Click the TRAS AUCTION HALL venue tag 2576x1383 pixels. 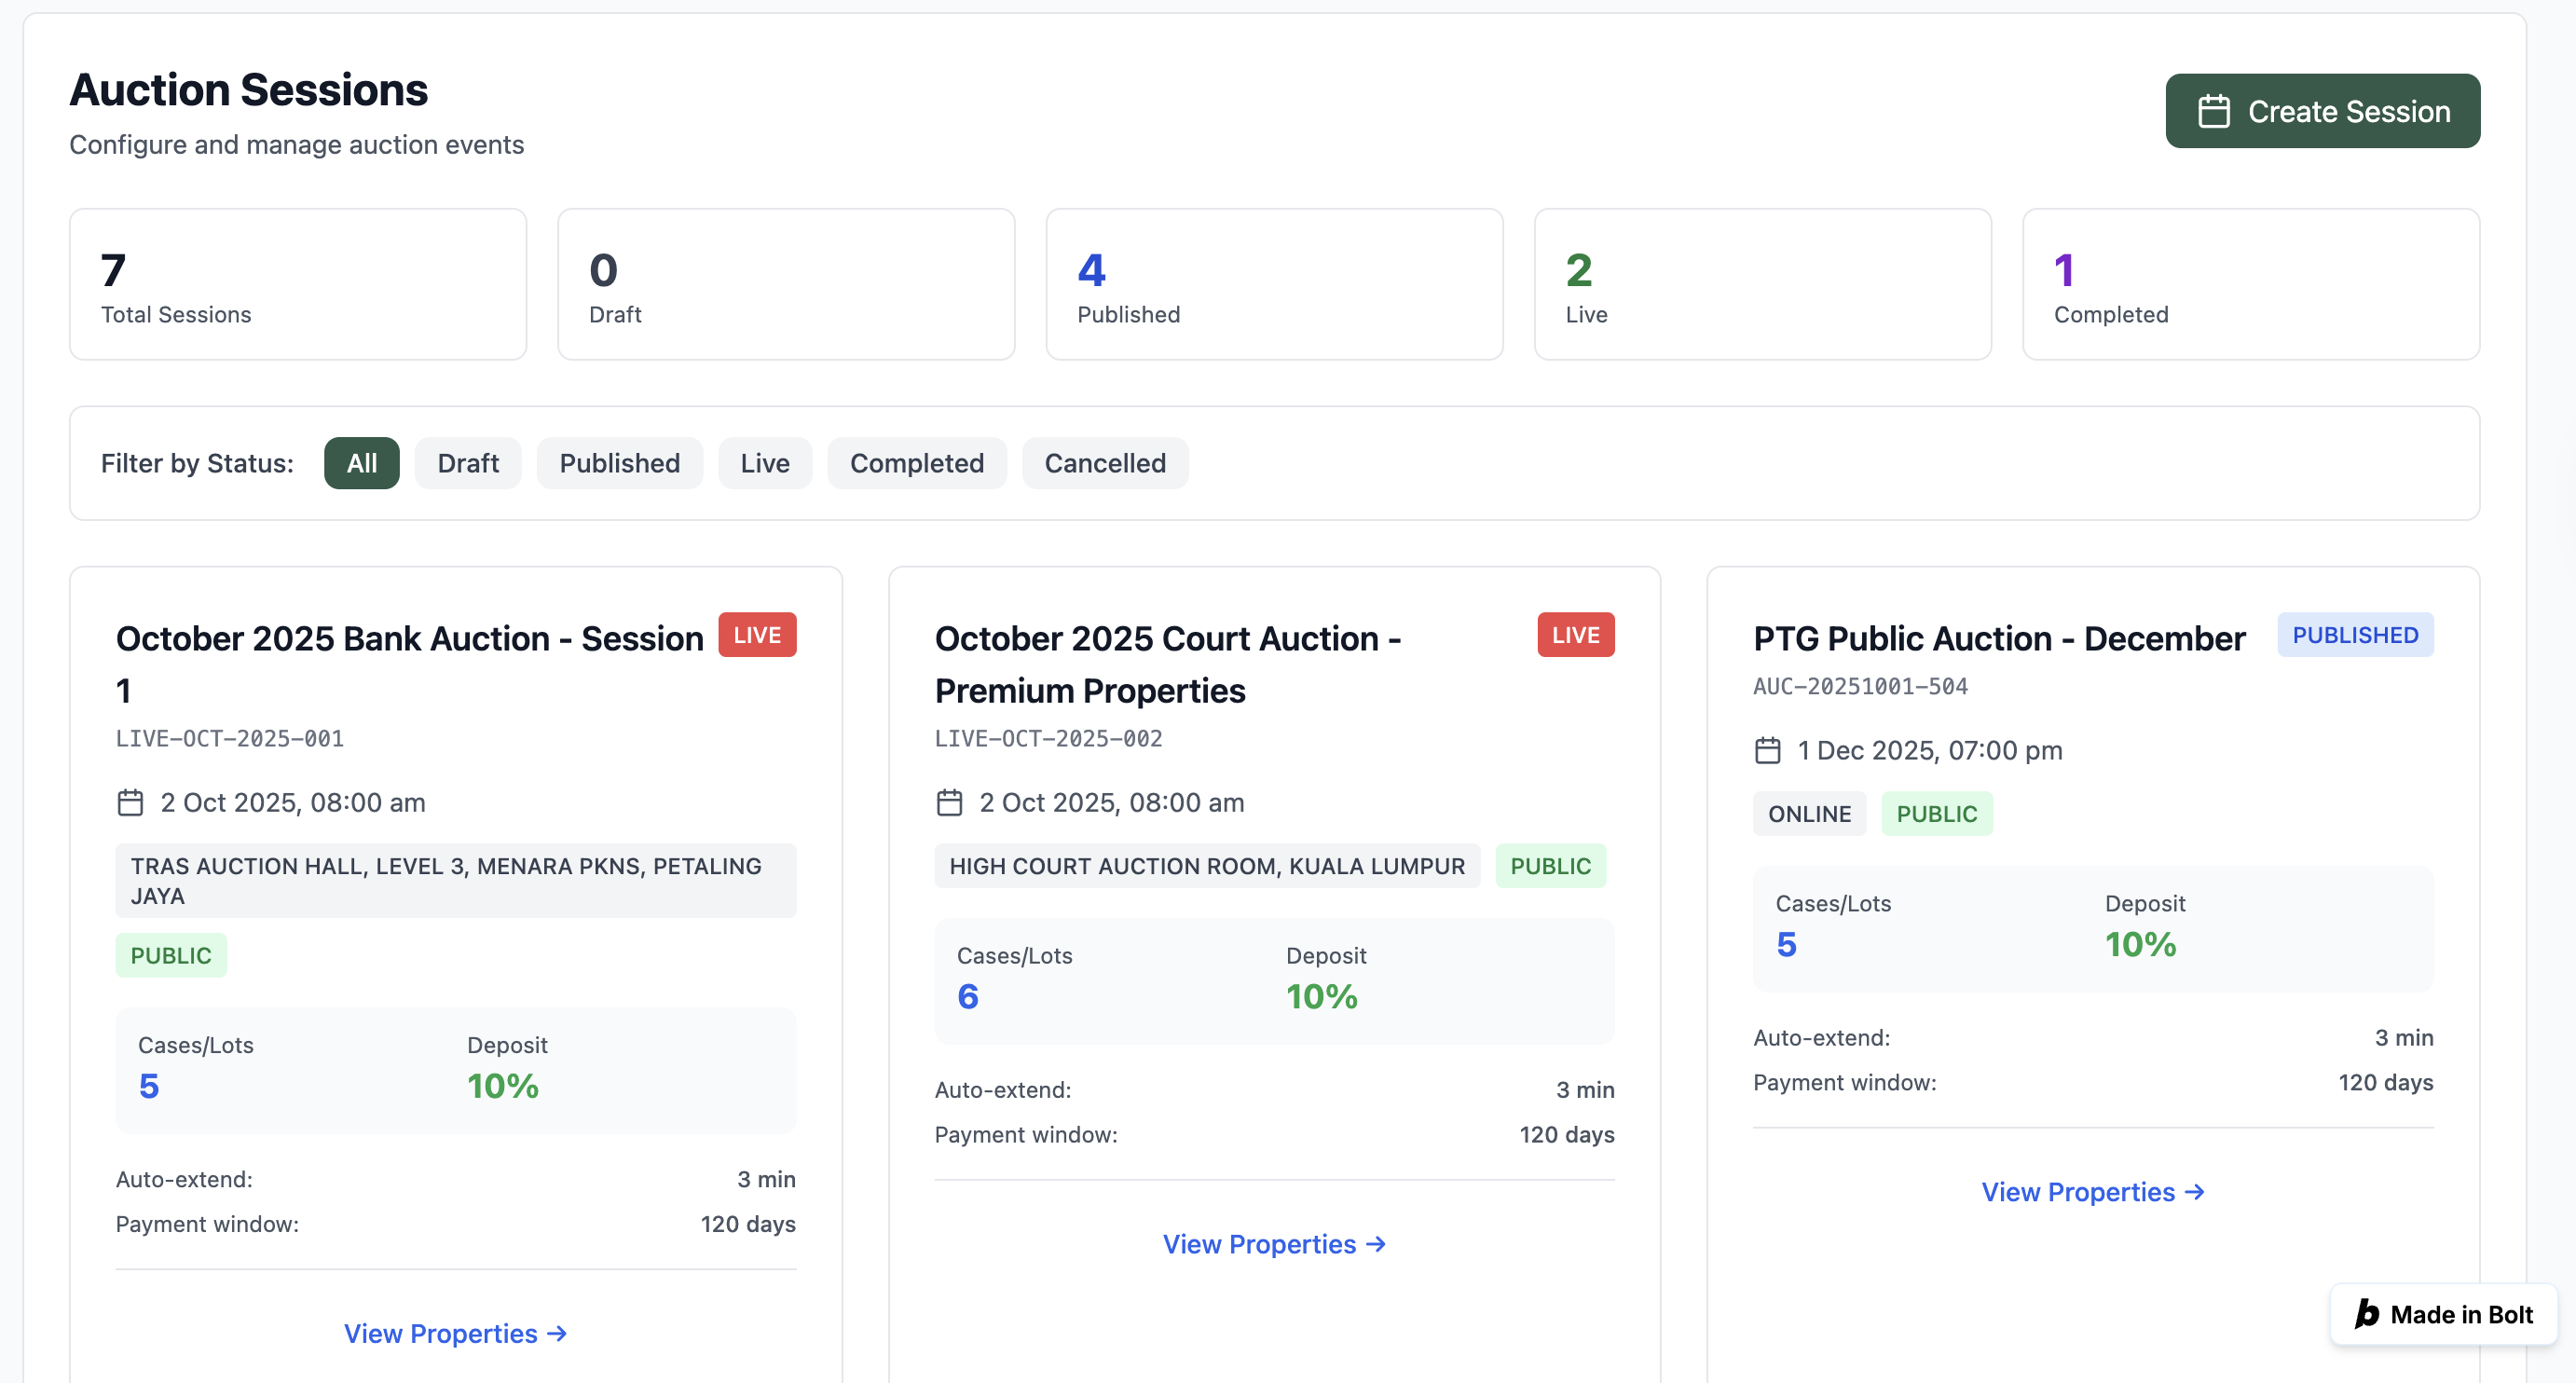click(456, 881)
